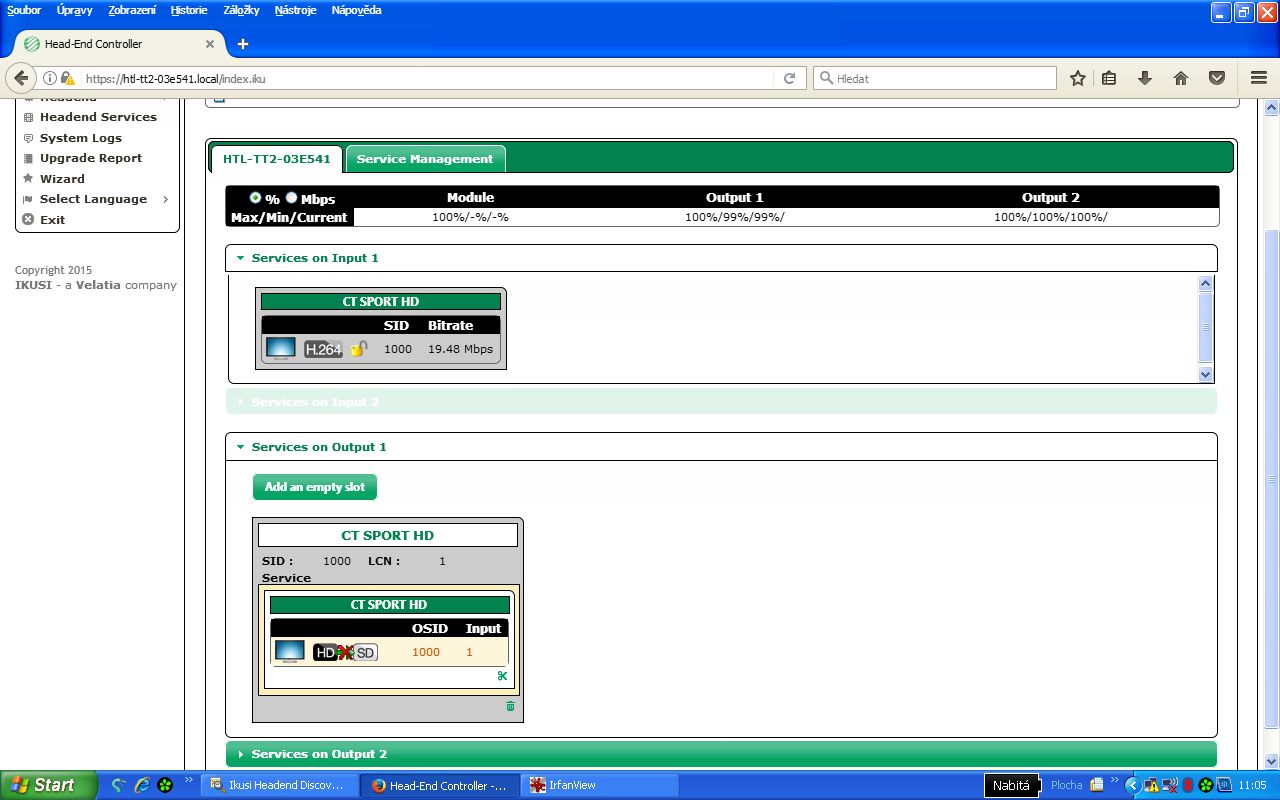Delete the output slot with the trash icon
The width and height of the screenshot is (1280, 800).
click(510, 706)
